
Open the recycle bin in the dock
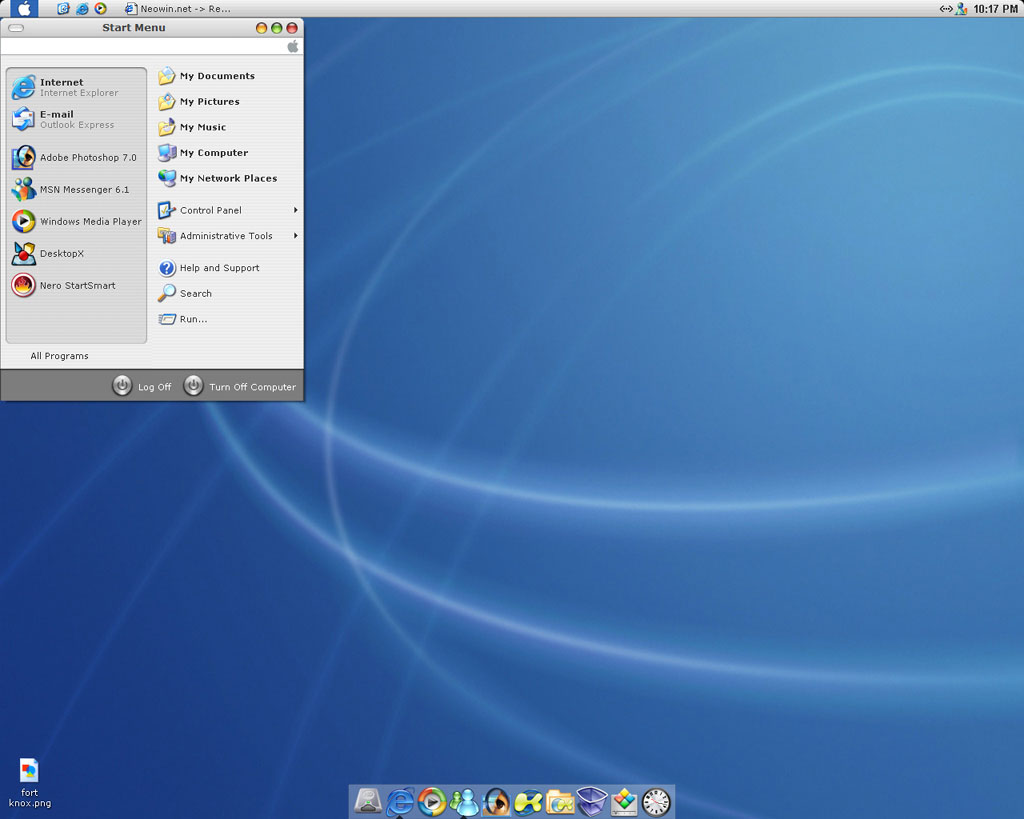[592, 801]
